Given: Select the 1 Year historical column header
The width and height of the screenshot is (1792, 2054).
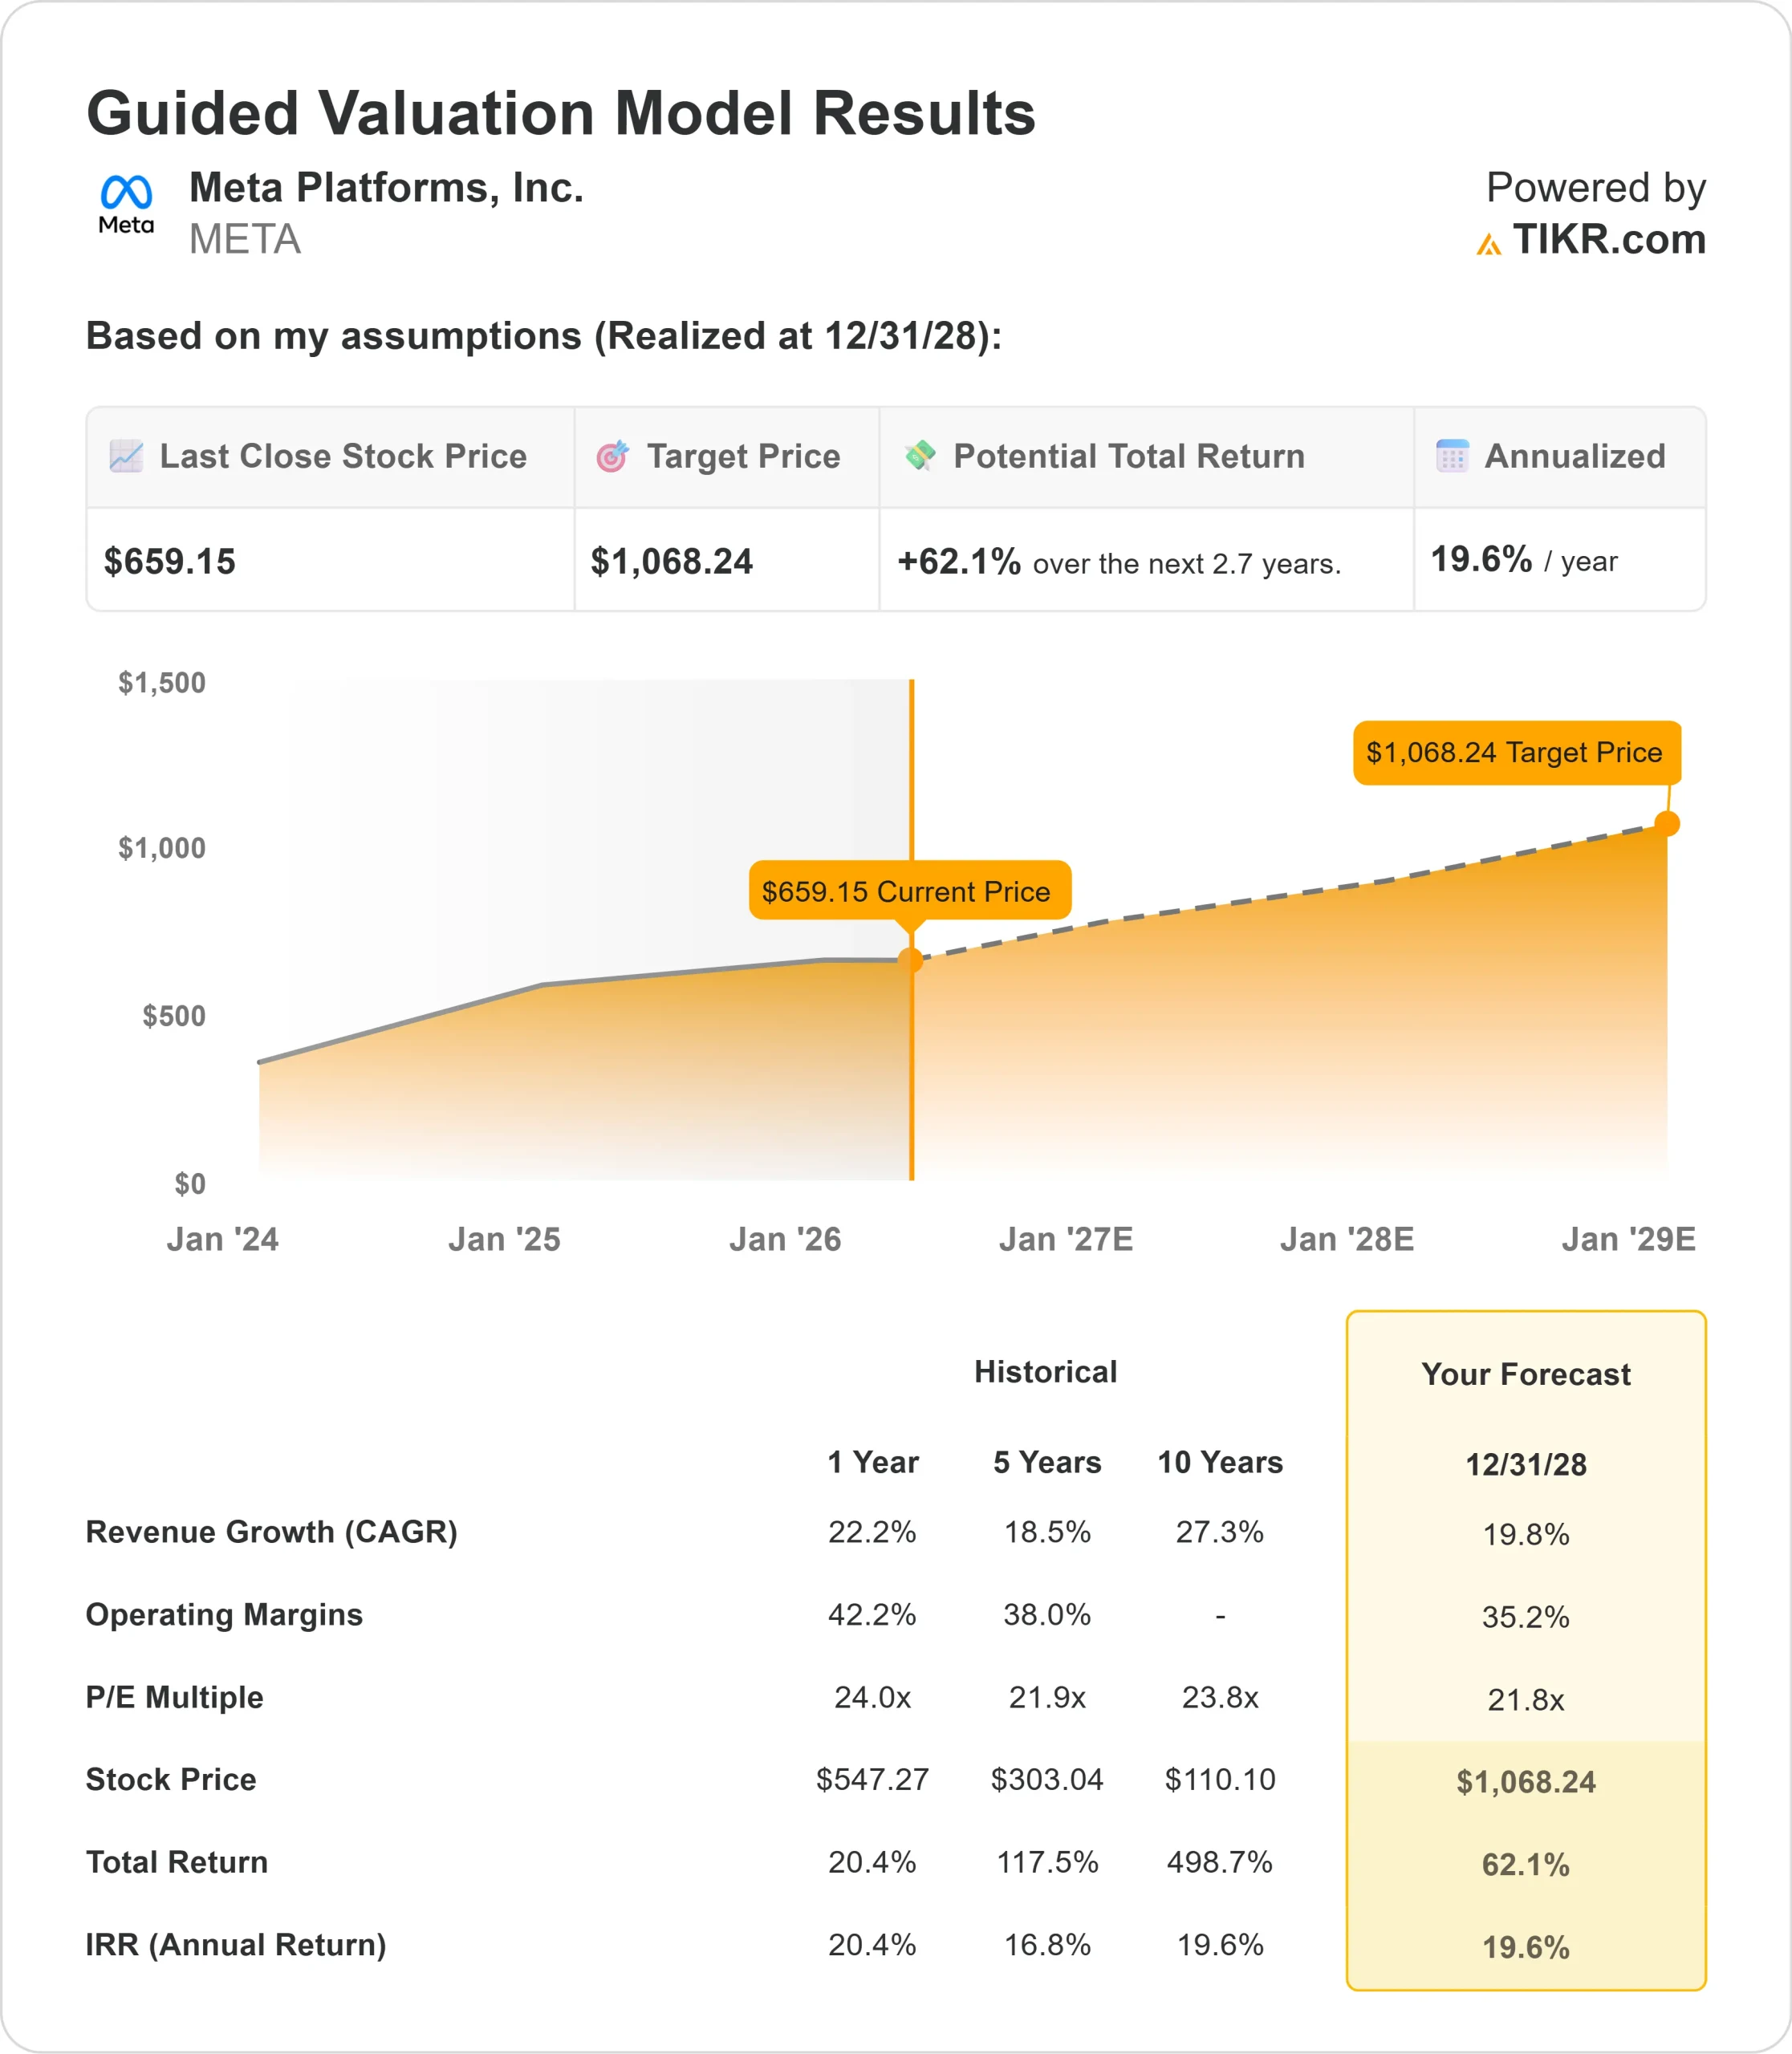Looking at the screenshot, I should tap(872, 1462).
